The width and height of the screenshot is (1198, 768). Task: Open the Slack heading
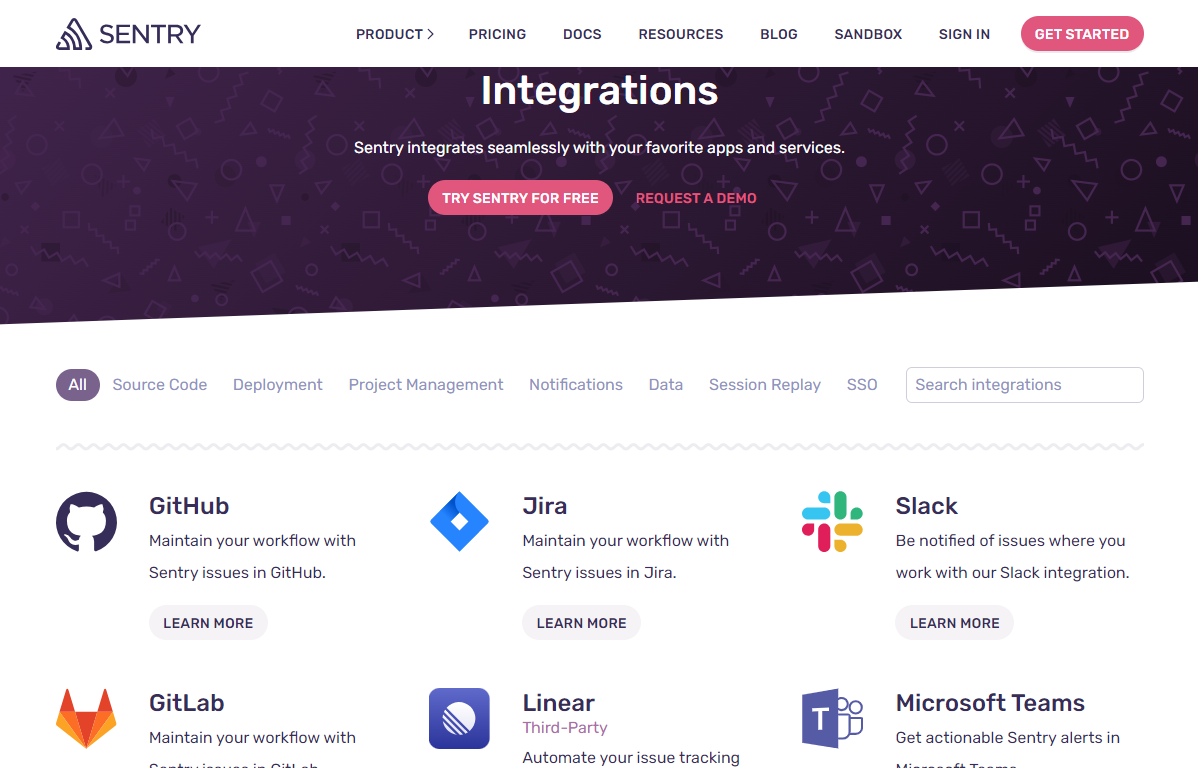point(926,506)
